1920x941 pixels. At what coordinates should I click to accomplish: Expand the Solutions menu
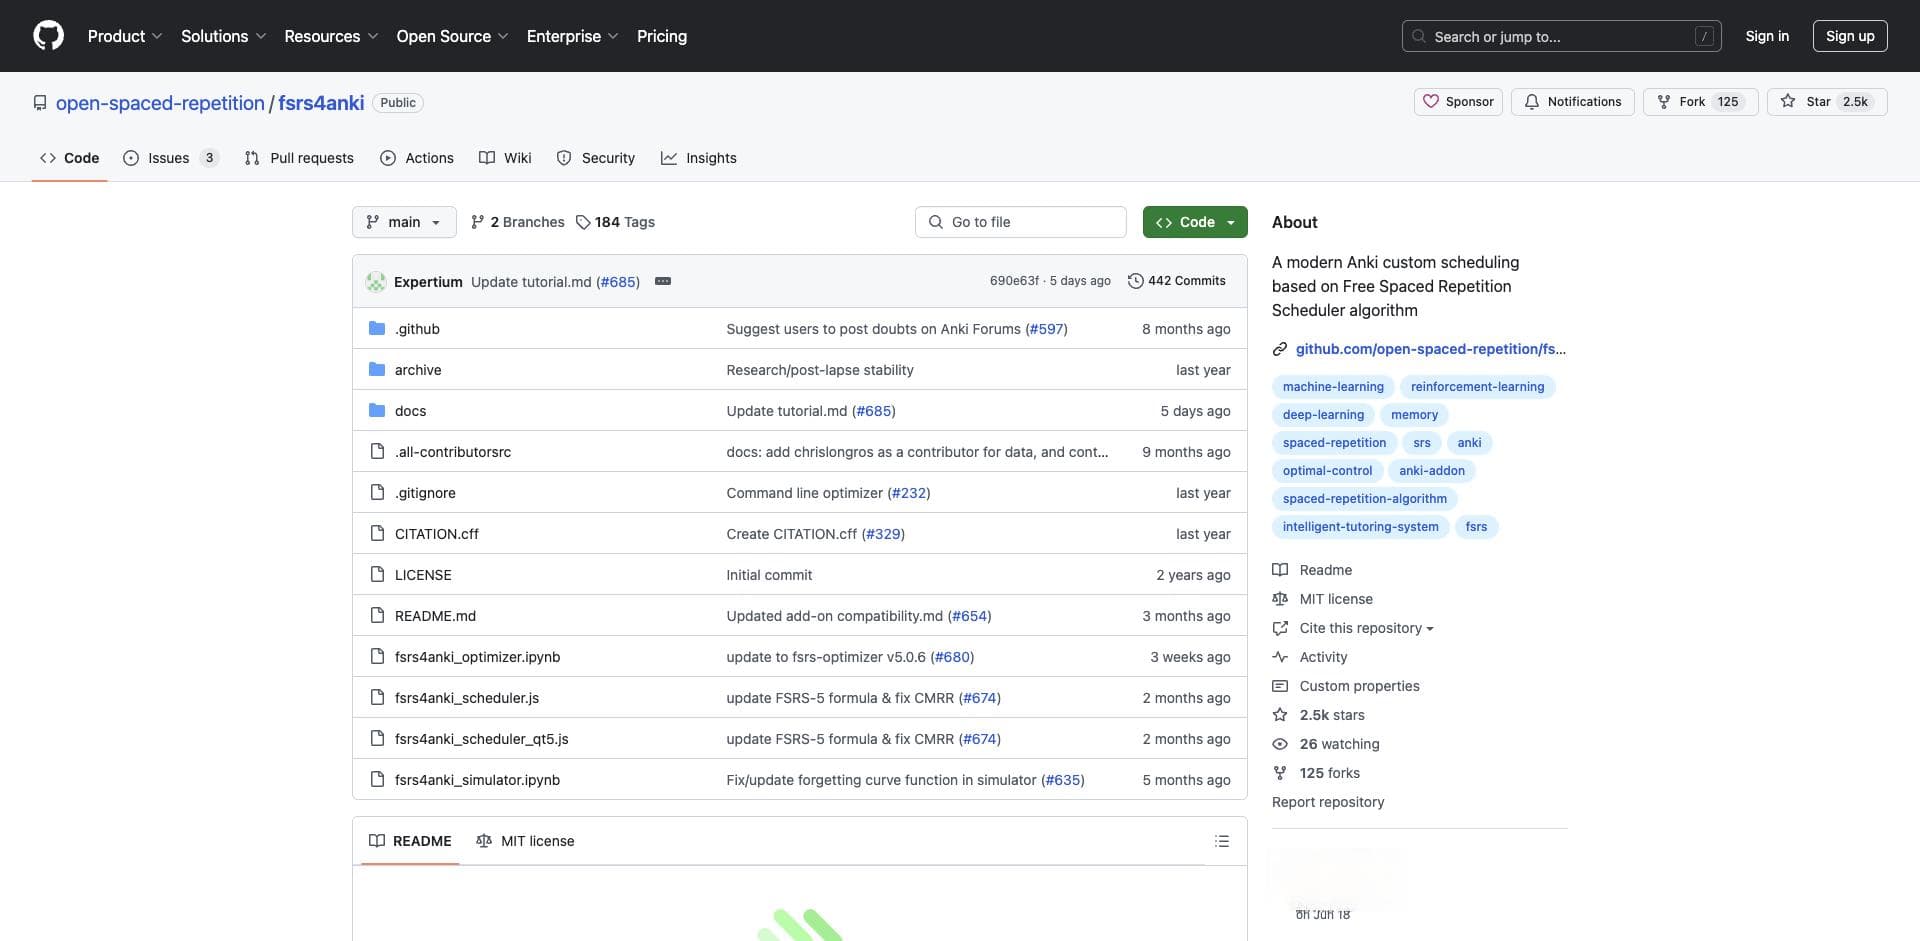(223, 36)
